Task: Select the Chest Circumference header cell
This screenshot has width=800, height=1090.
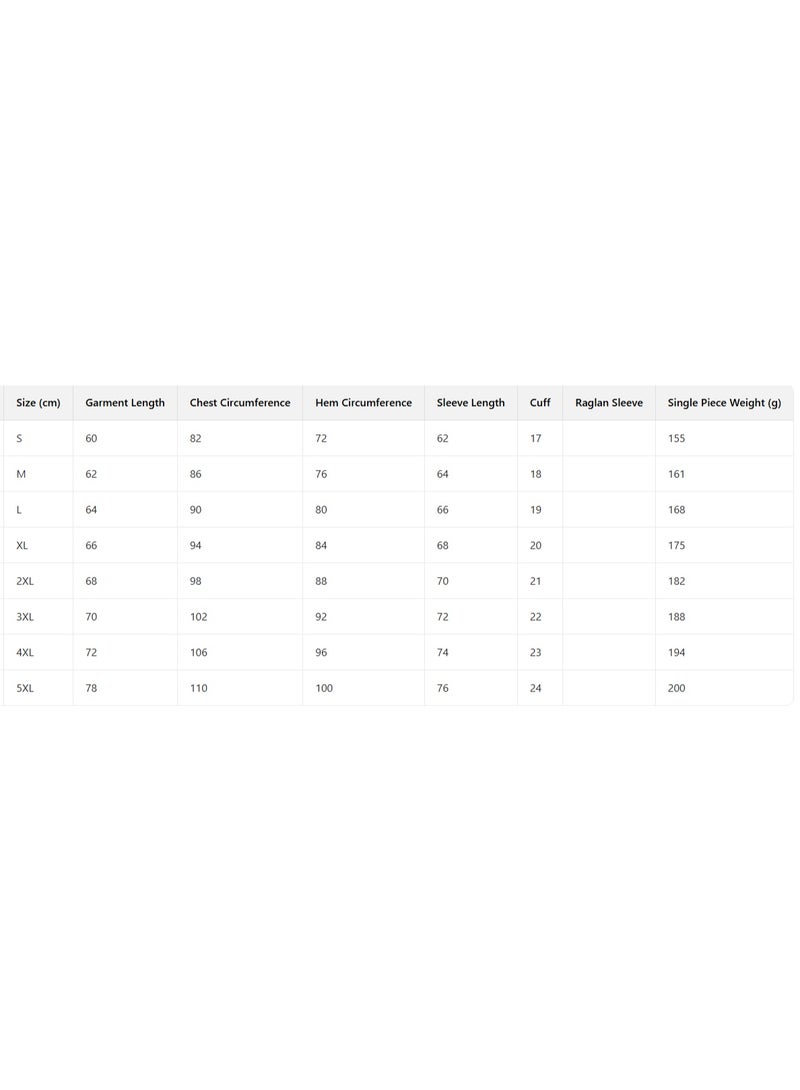Action: pyautogui.click(x=240, y=403)
